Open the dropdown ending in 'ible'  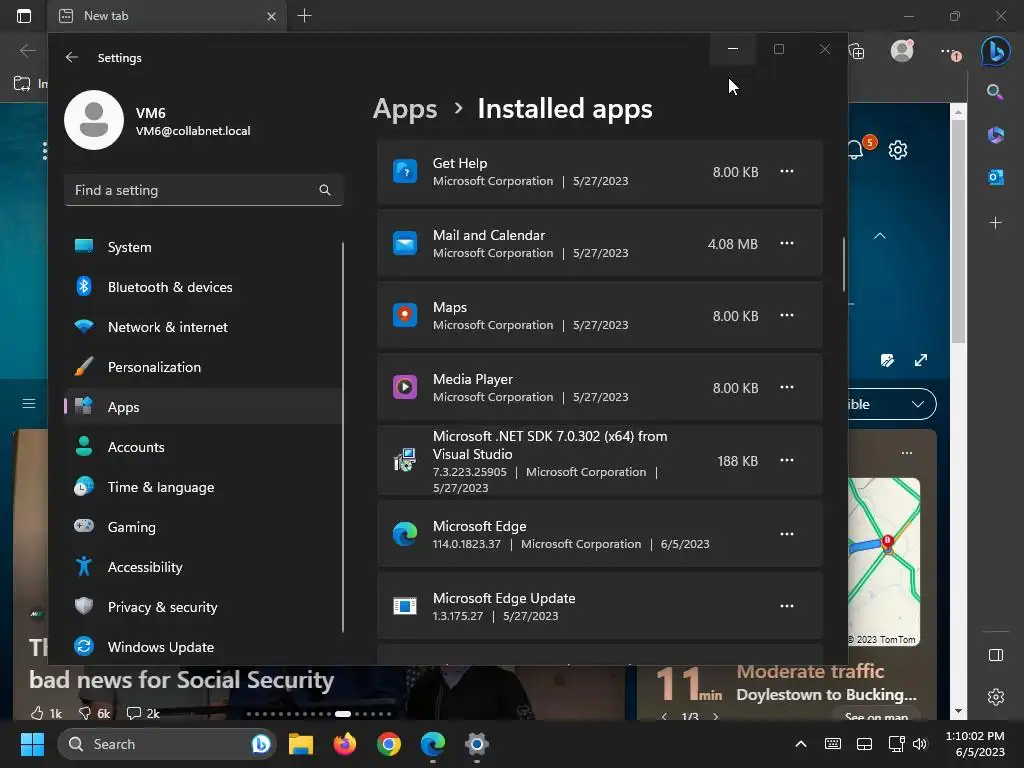[x=892, y=404]
